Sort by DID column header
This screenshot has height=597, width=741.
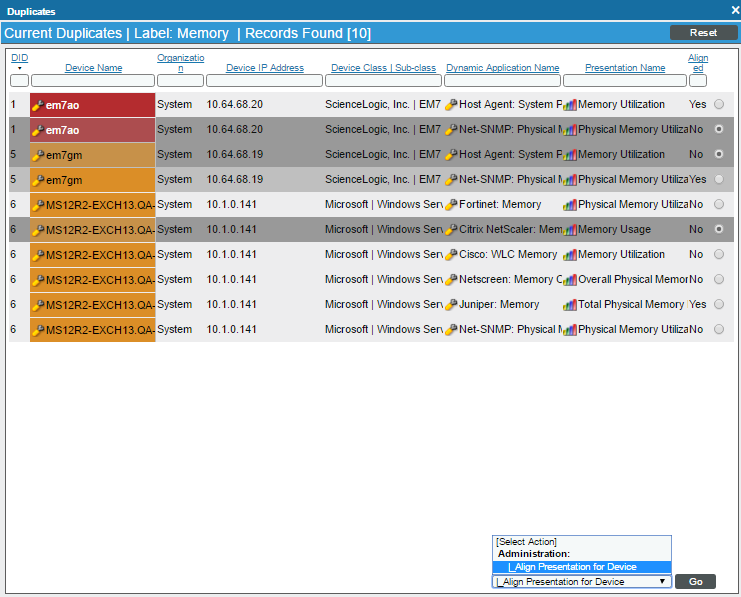pyautogui.click(x=19, y=58)
